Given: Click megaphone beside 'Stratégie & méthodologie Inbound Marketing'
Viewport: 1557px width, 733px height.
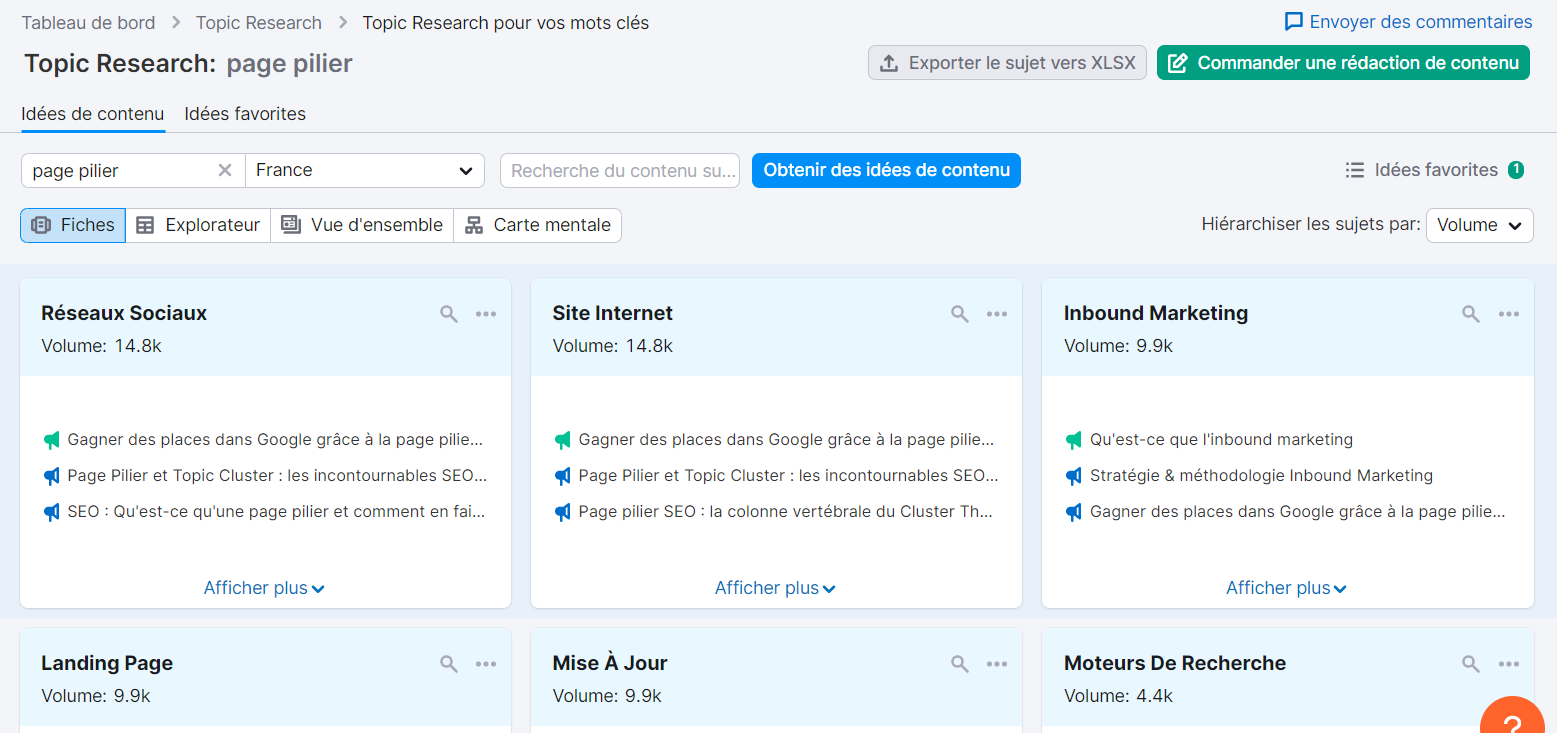Looking at the screenshot, I should click(x=1074, y=476).
